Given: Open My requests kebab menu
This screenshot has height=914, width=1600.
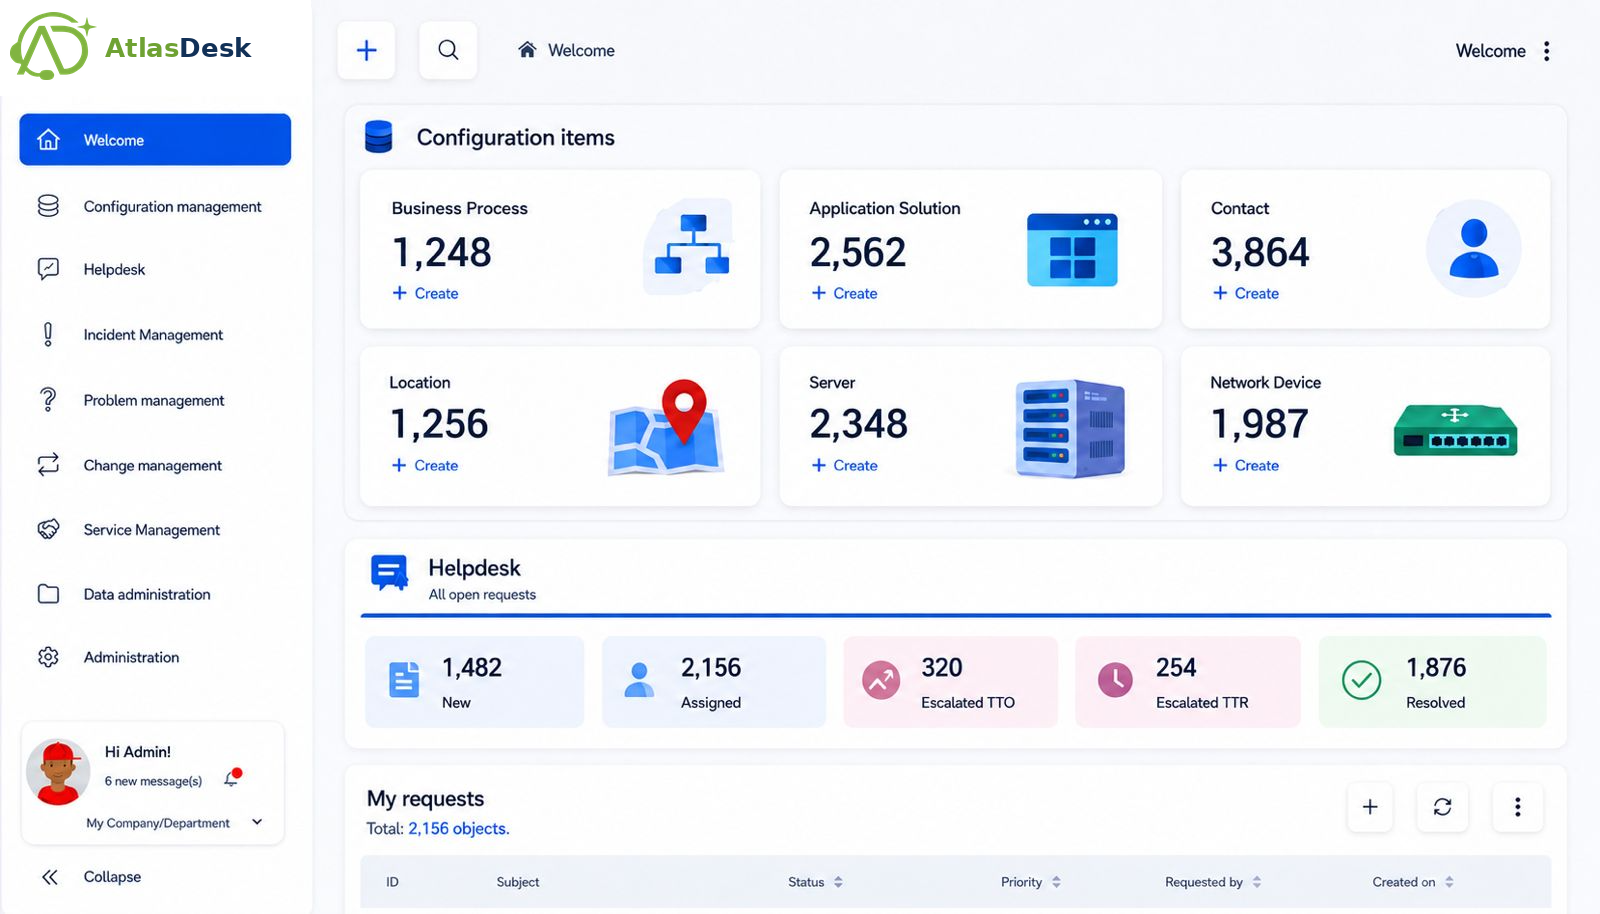Looking at the screenshot, I should click(x=1517, y=807).
